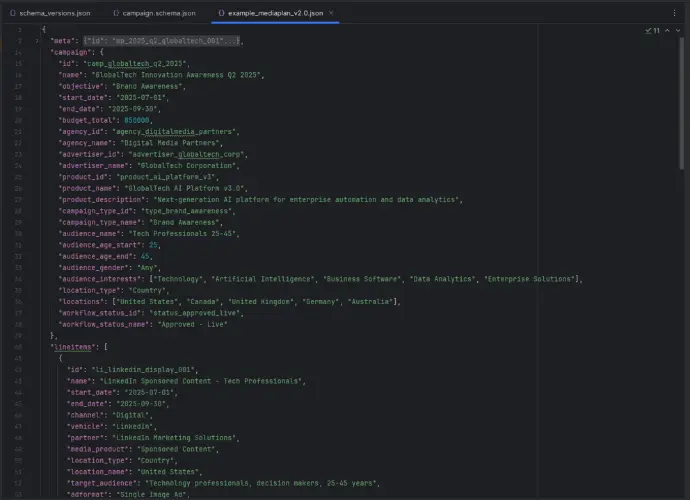
Task: Click "LinkedIn Sponsored Content - Tech Professionals" value
Action: point(201,381)
